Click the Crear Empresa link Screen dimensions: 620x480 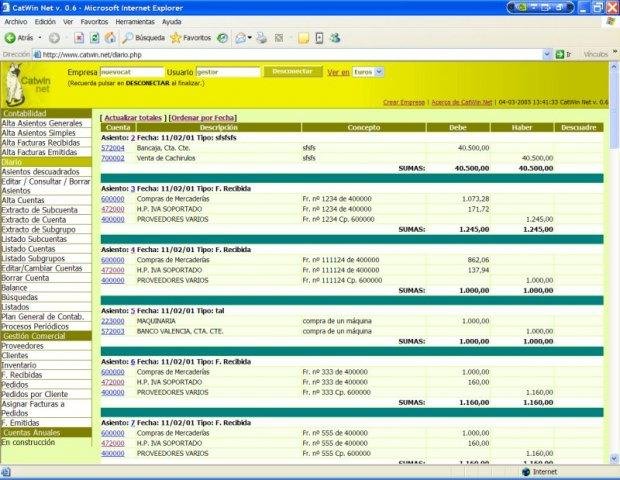pos(404,102)
